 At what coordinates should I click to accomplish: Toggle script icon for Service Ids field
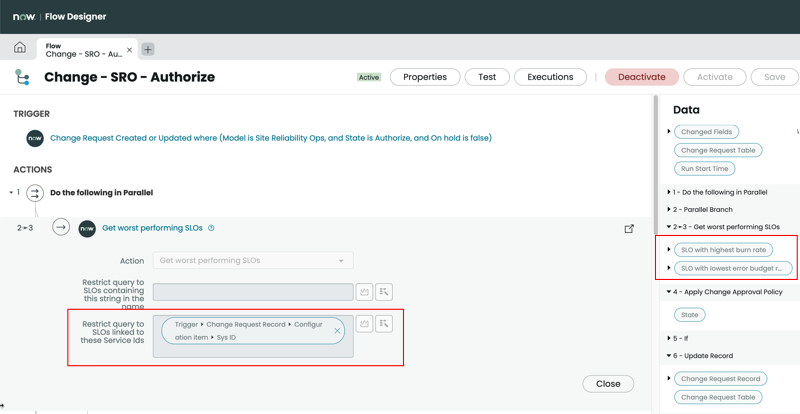364,324
